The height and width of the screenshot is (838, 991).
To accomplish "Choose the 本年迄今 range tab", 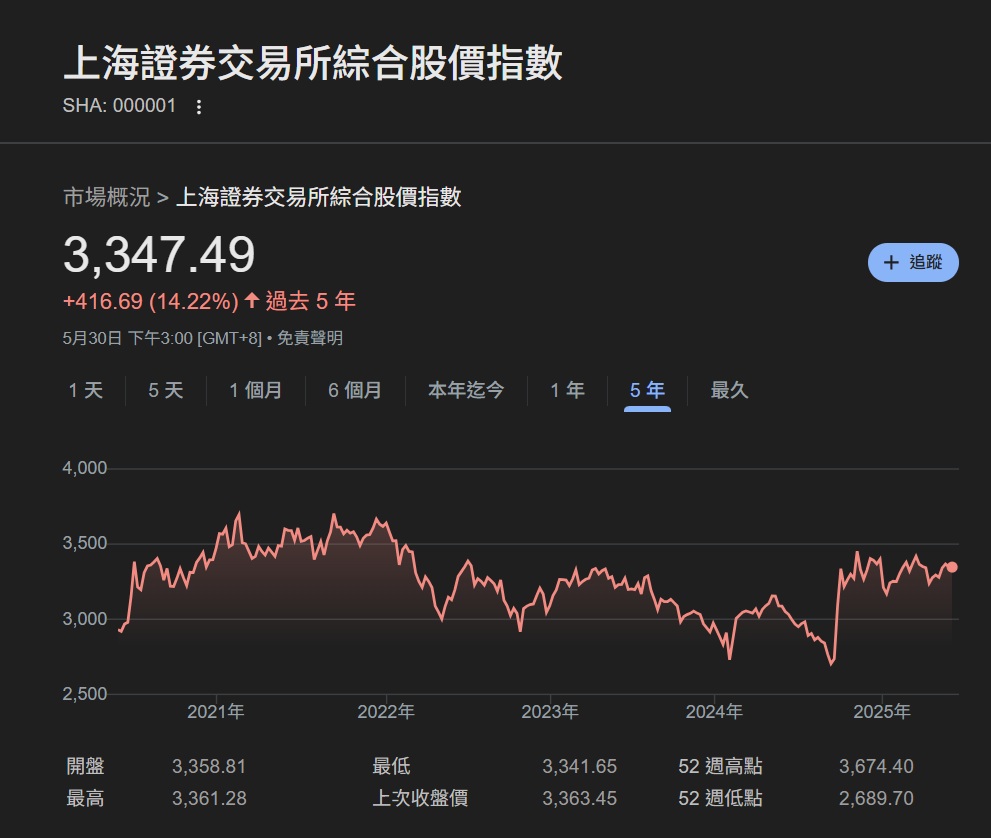I will 466,390.
